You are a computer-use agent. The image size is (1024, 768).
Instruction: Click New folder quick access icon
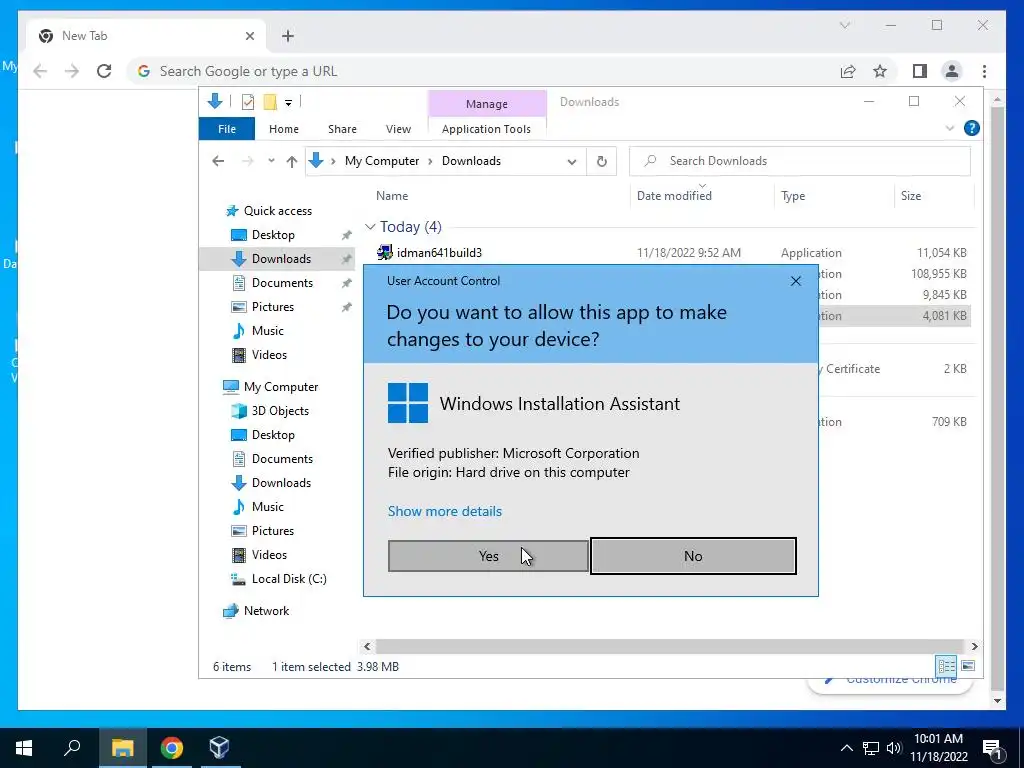pos(270,102)
